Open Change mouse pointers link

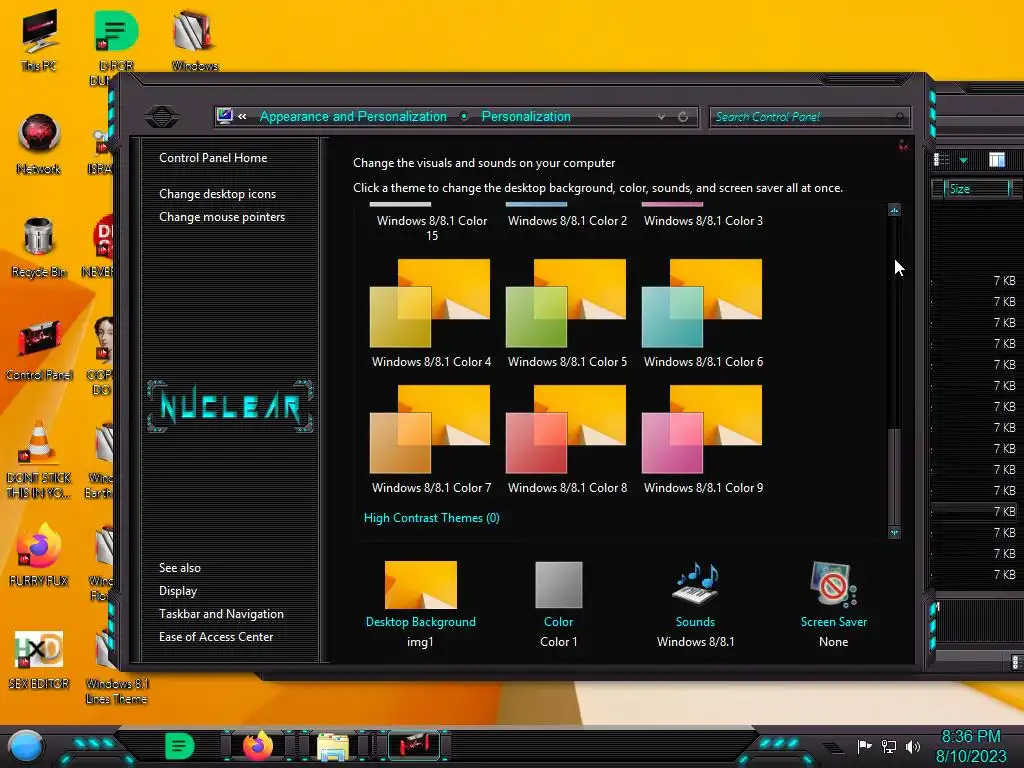tap(222, 217)
